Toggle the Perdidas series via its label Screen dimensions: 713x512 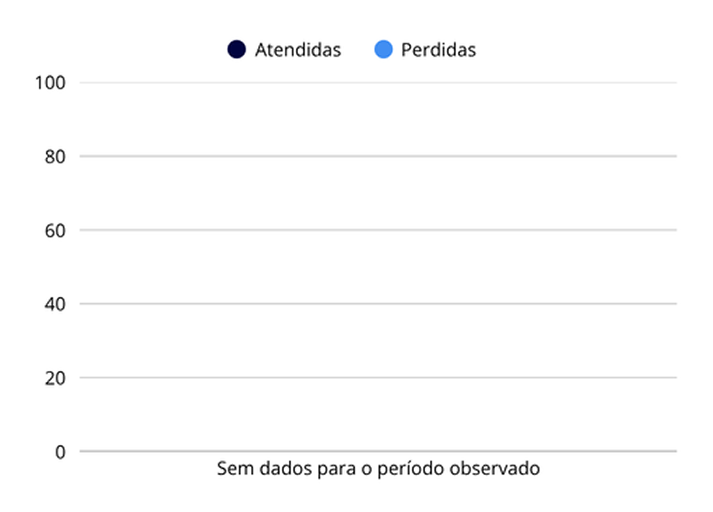(438, 50)
